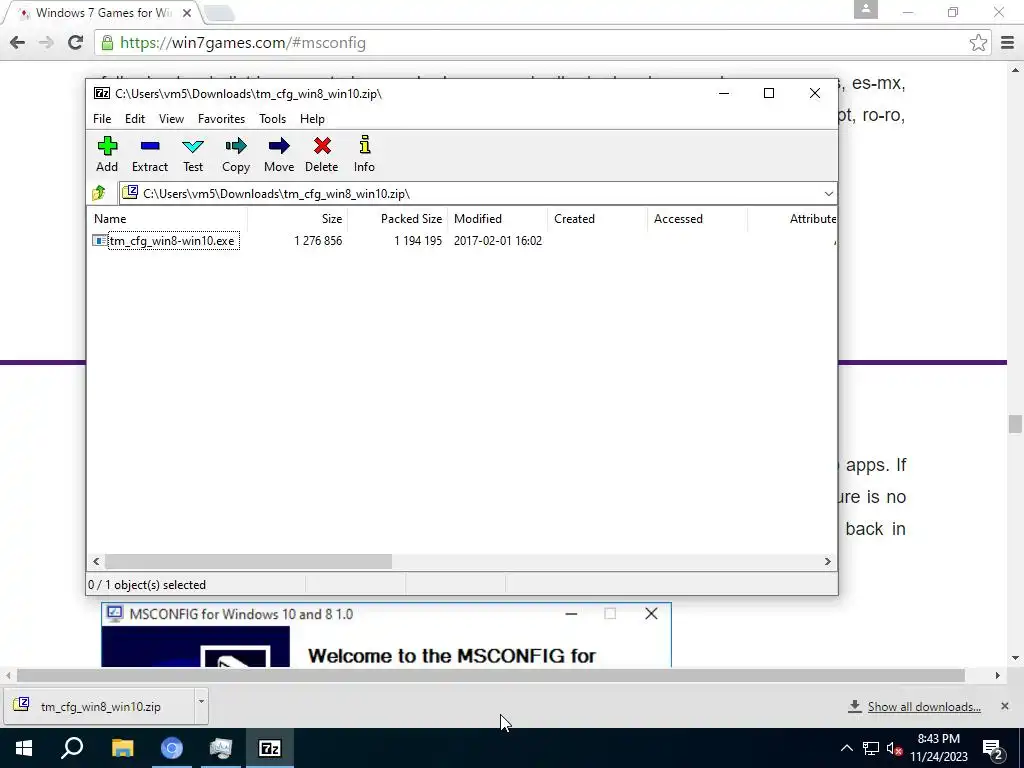Choose the Move toolbar icon
1024x768 pixels.
(279, 154)
